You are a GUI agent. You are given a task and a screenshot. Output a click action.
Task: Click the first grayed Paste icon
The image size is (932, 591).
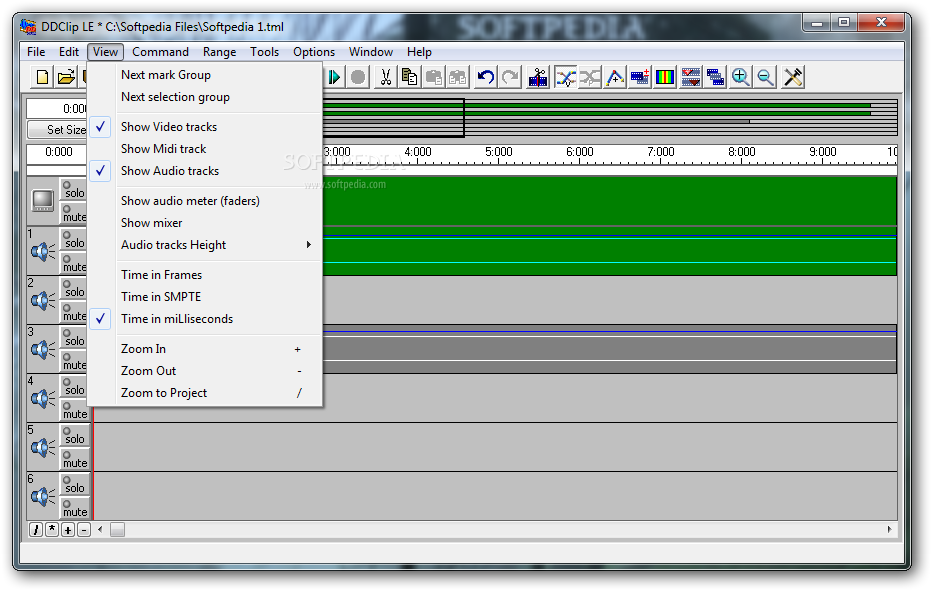point(434,77)
